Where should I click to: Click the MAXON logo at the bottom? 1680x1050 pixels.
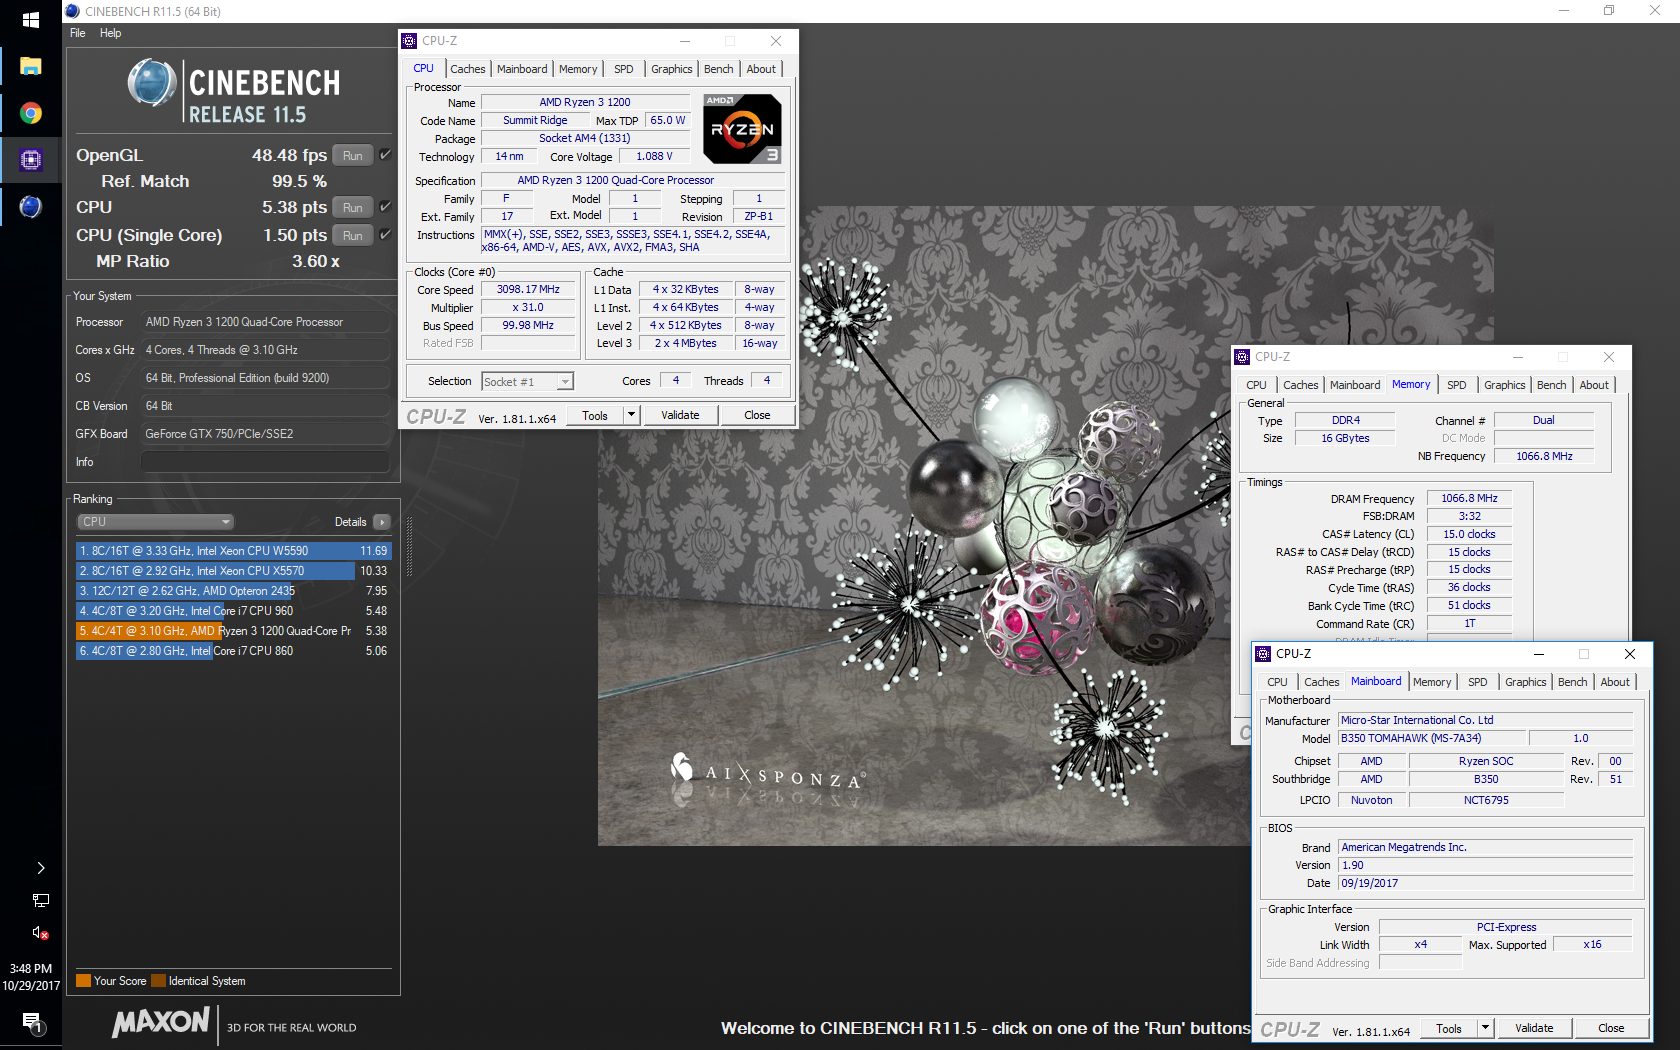[161, 1022]
